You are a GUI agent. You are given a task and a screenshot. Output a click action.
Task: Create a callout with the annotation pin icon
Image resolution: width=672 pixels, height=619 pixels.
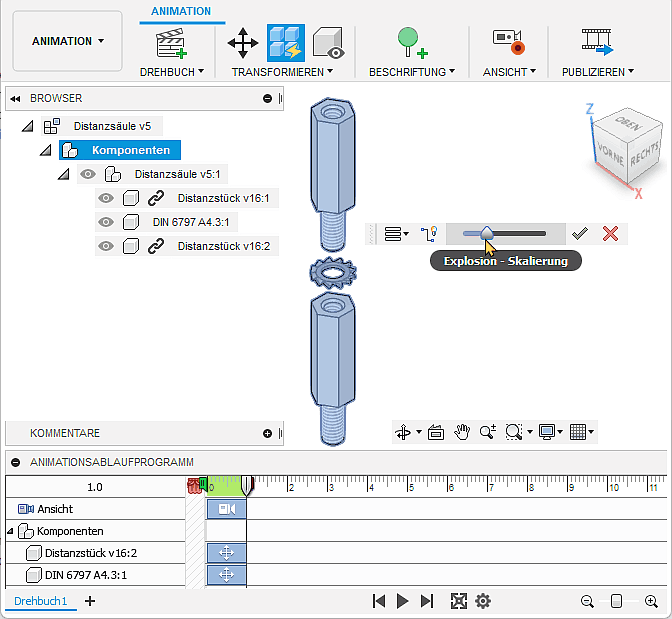(411, 42)
